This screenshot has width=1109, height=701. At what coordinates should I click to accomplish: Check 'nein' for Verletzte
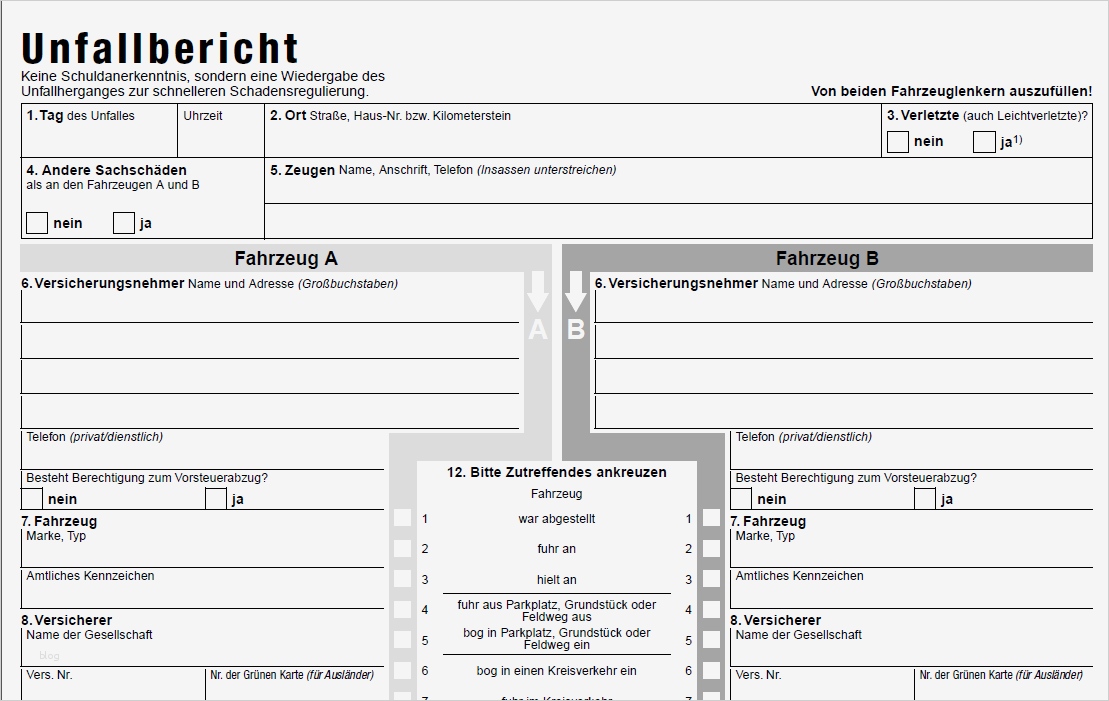898,141
